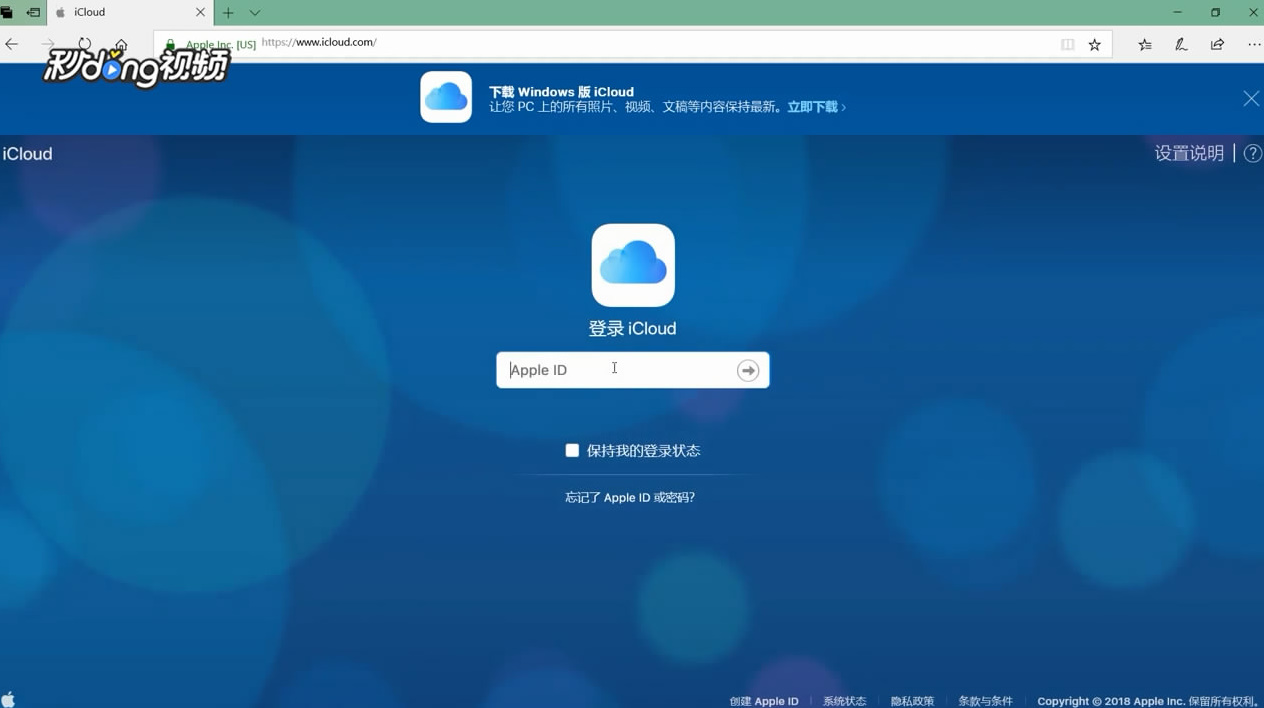Click the set tabs aside icon

tap(33, 13)
